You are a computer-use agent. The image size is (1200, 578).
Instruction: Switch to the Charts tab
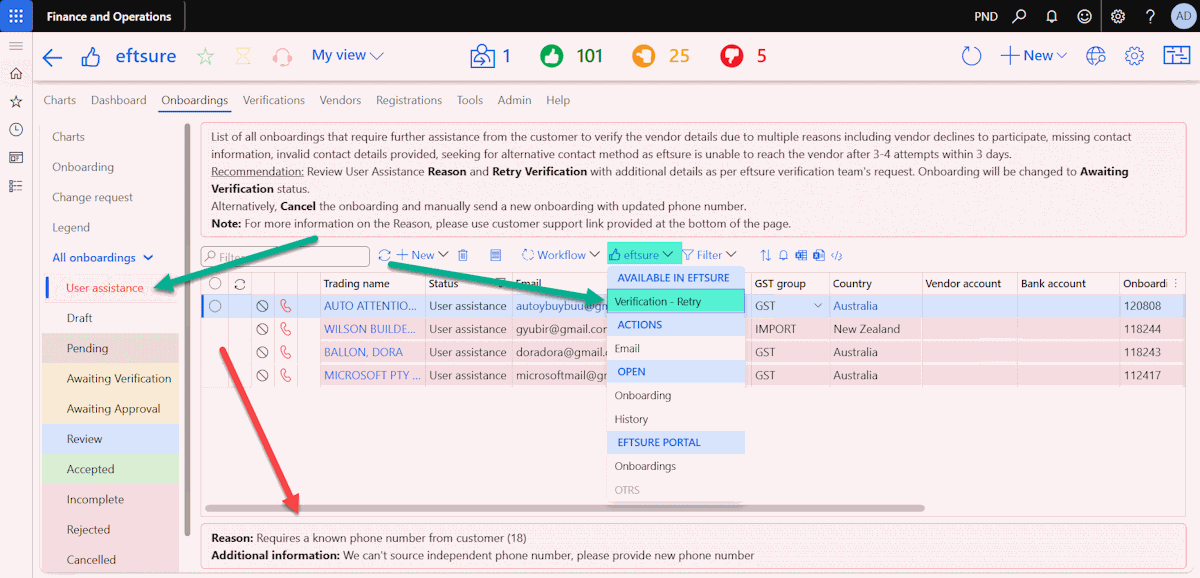click(x=60, y=100)
